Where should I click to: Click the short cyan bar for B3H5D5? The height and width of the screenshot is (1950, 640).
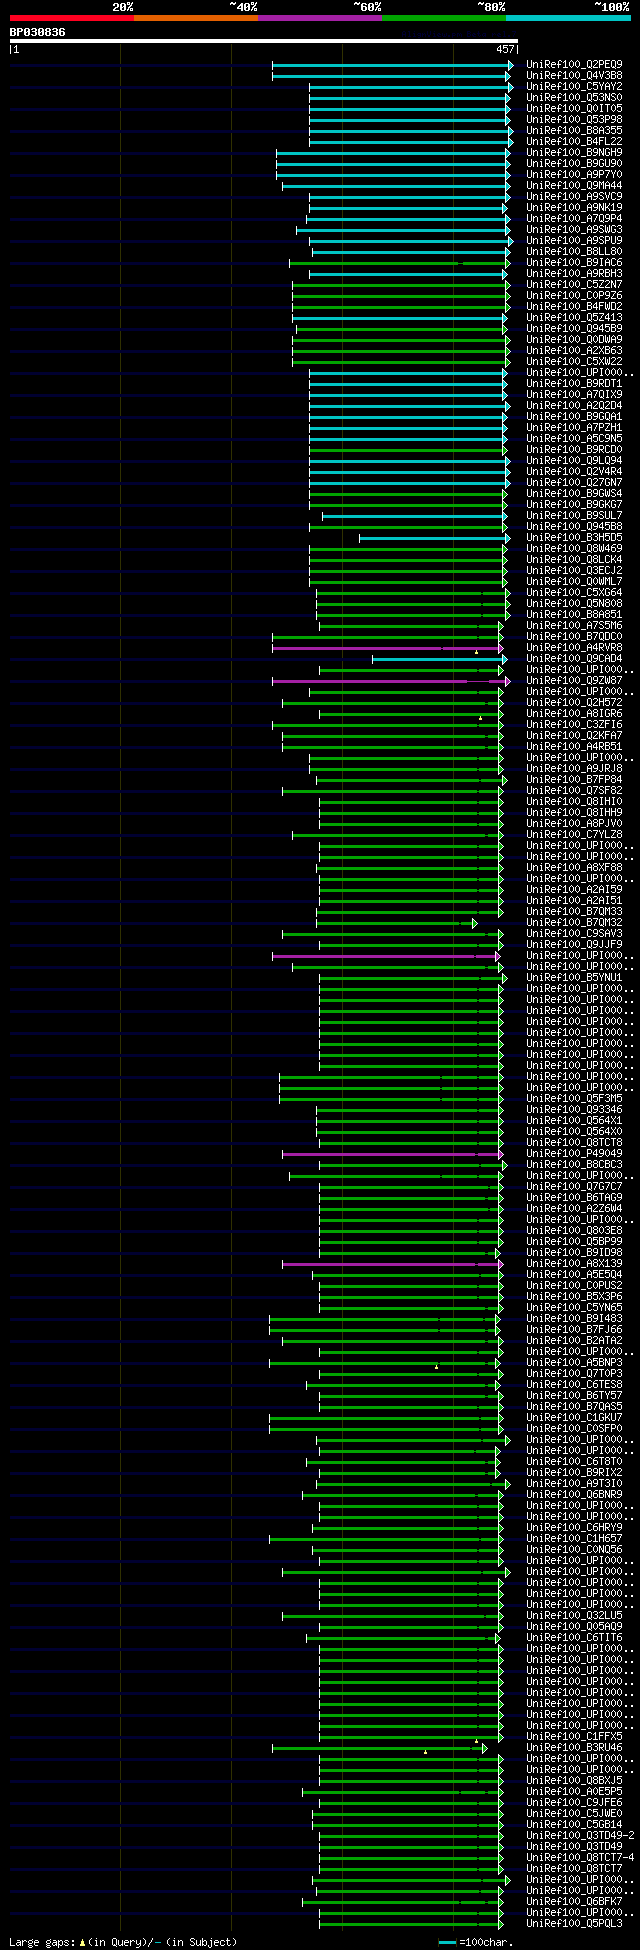(x=434, y=538)
